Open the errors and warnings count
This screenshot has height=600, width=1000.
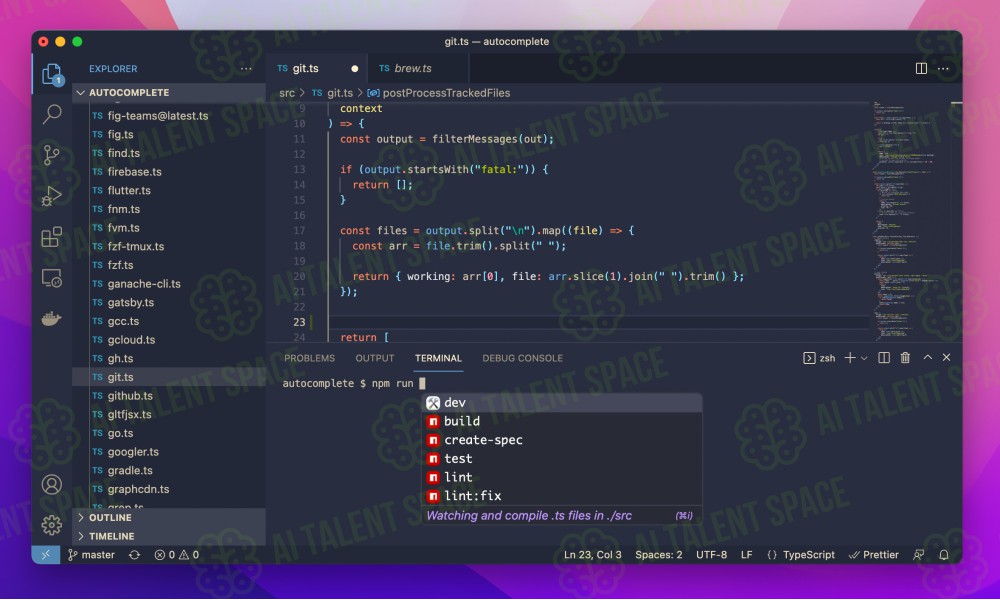coord(177,555)
